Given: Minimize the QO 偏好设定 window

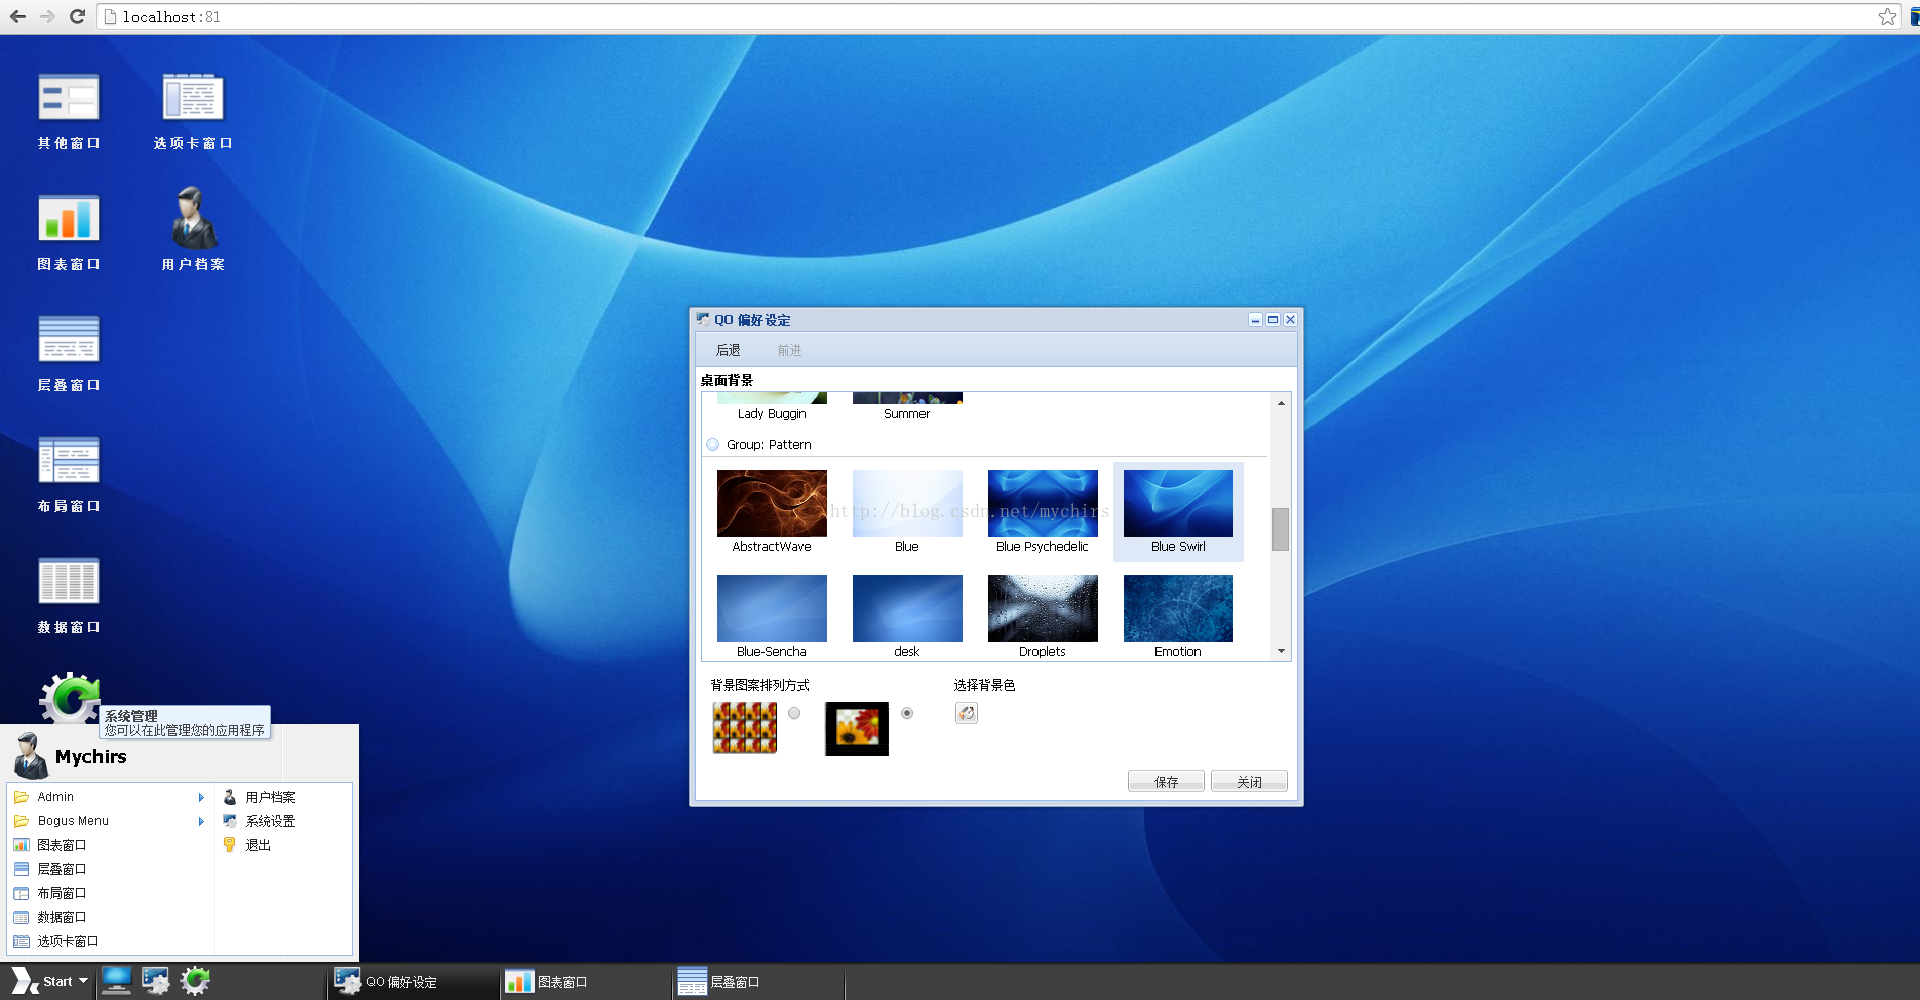Looking at the screenshot, I should 1255,320.
